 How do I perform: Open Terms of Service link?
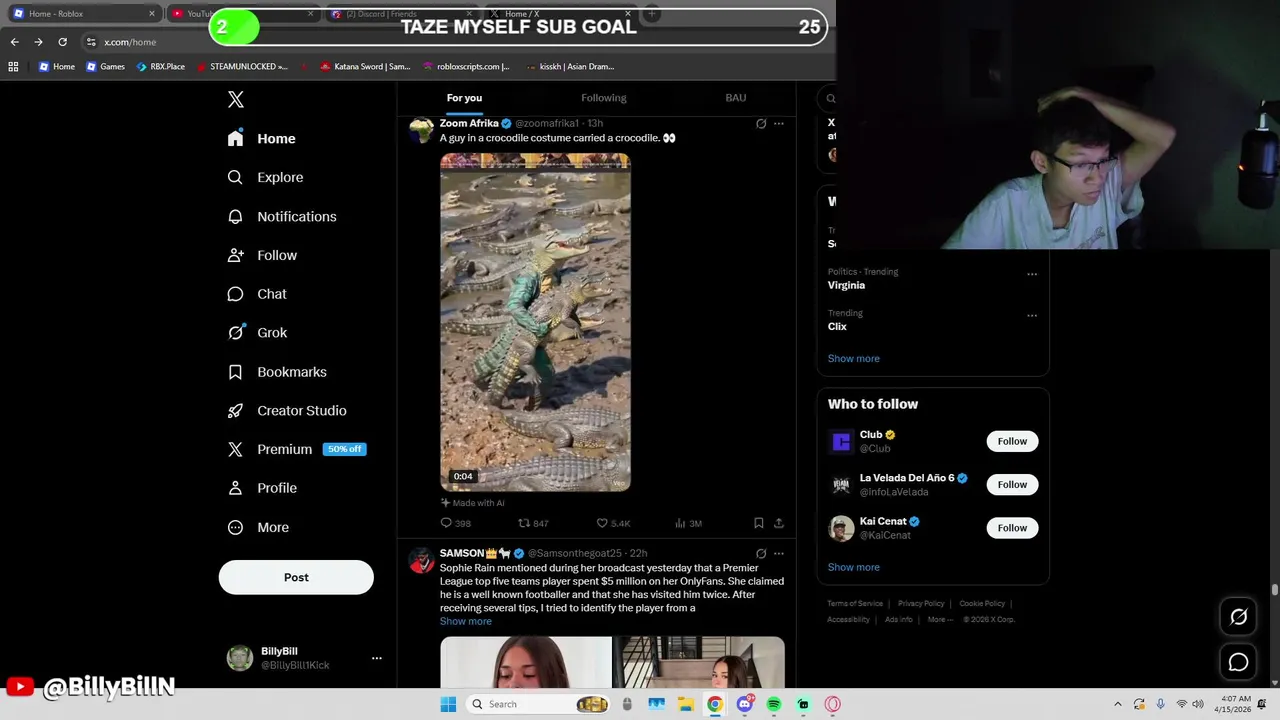click(855, 604)
